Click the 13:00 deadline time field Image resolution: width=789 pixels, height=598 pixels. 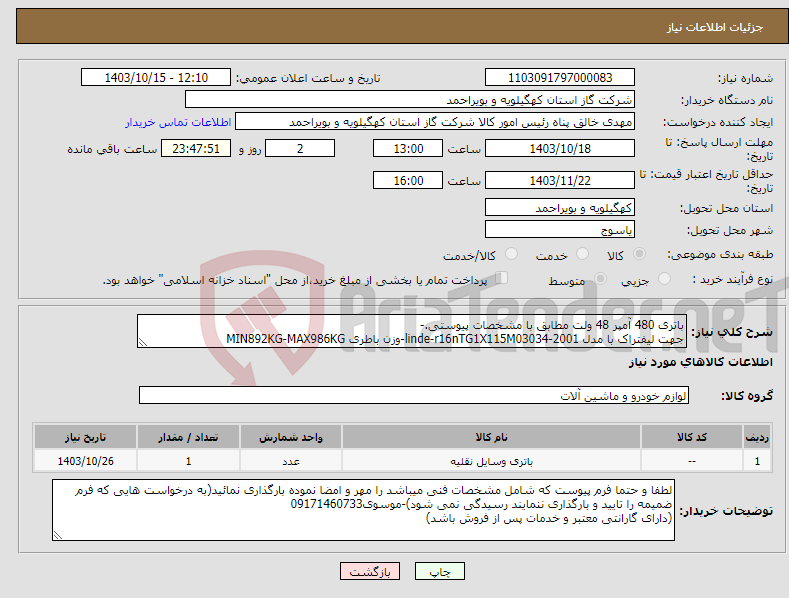pyautogui.click(x=408, y=148)
